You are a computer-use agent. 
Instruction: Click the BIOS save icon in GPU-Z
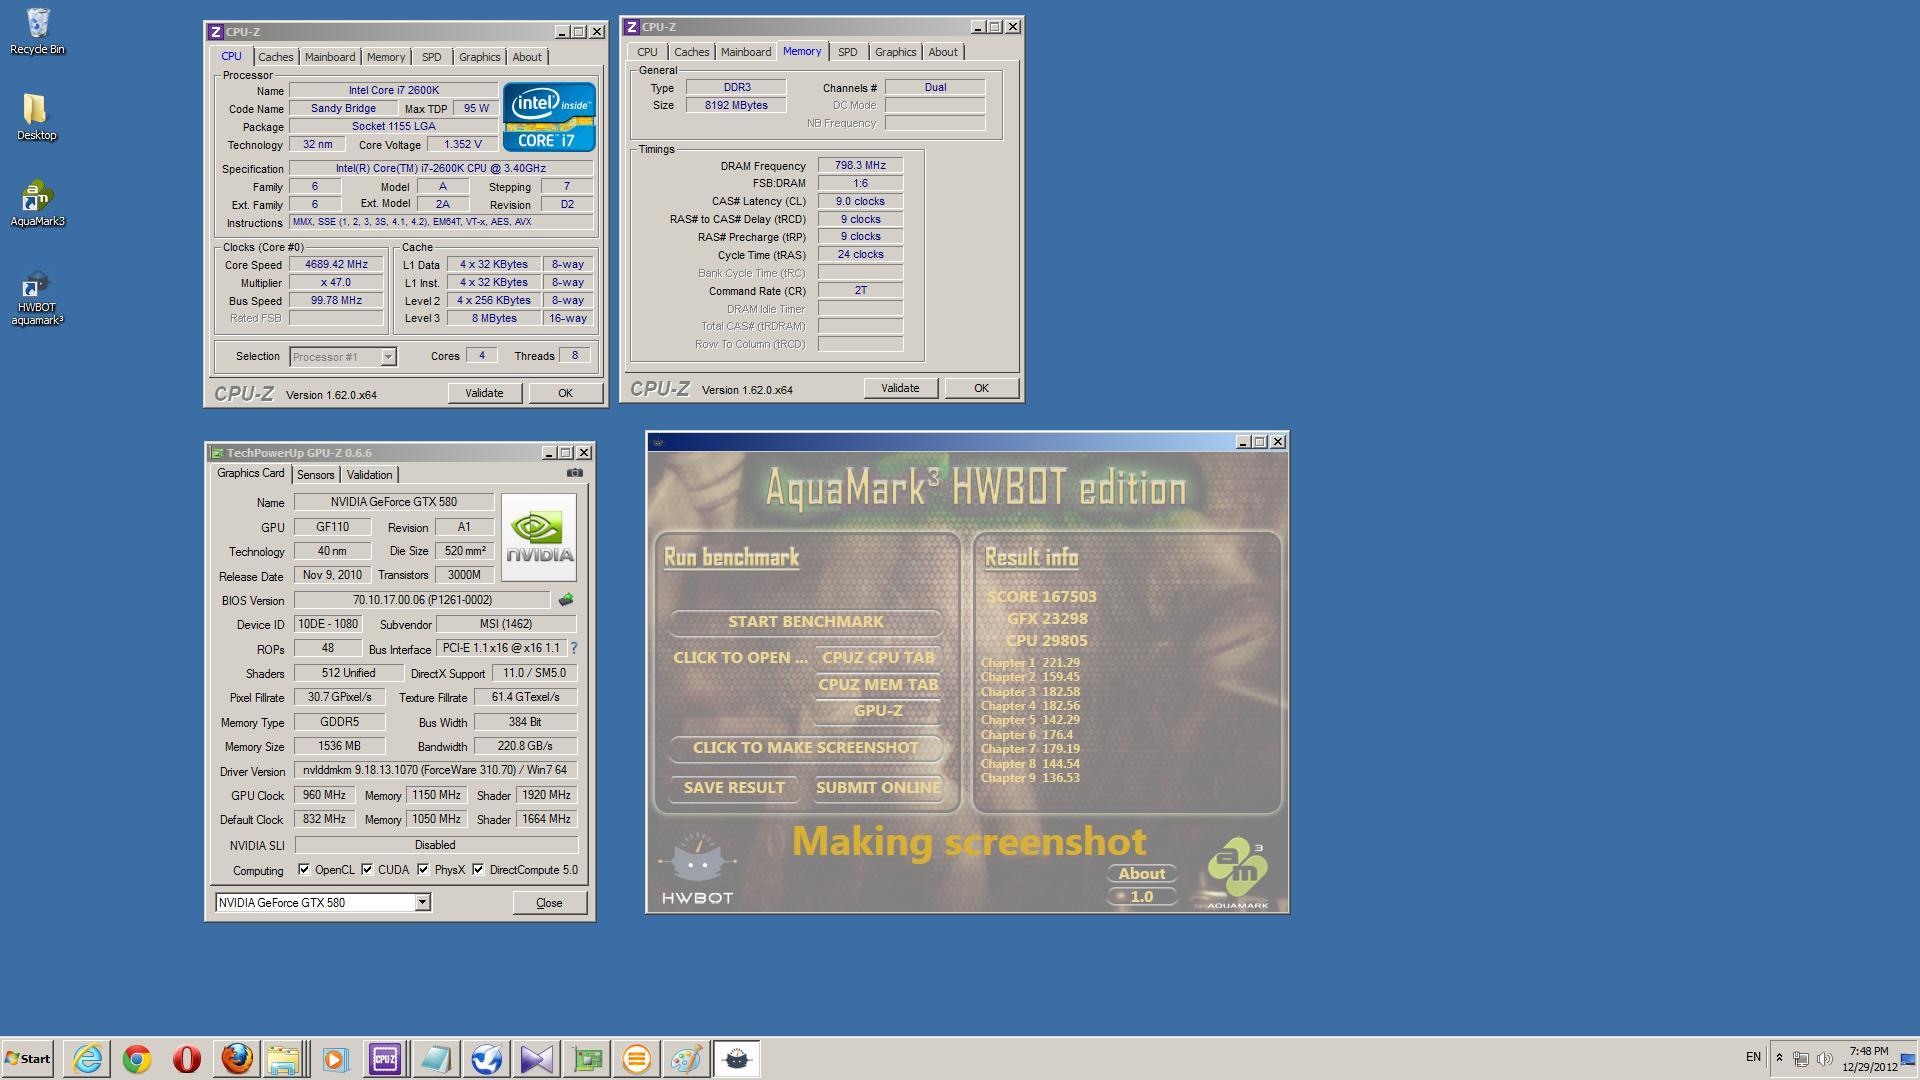(566, 600)
